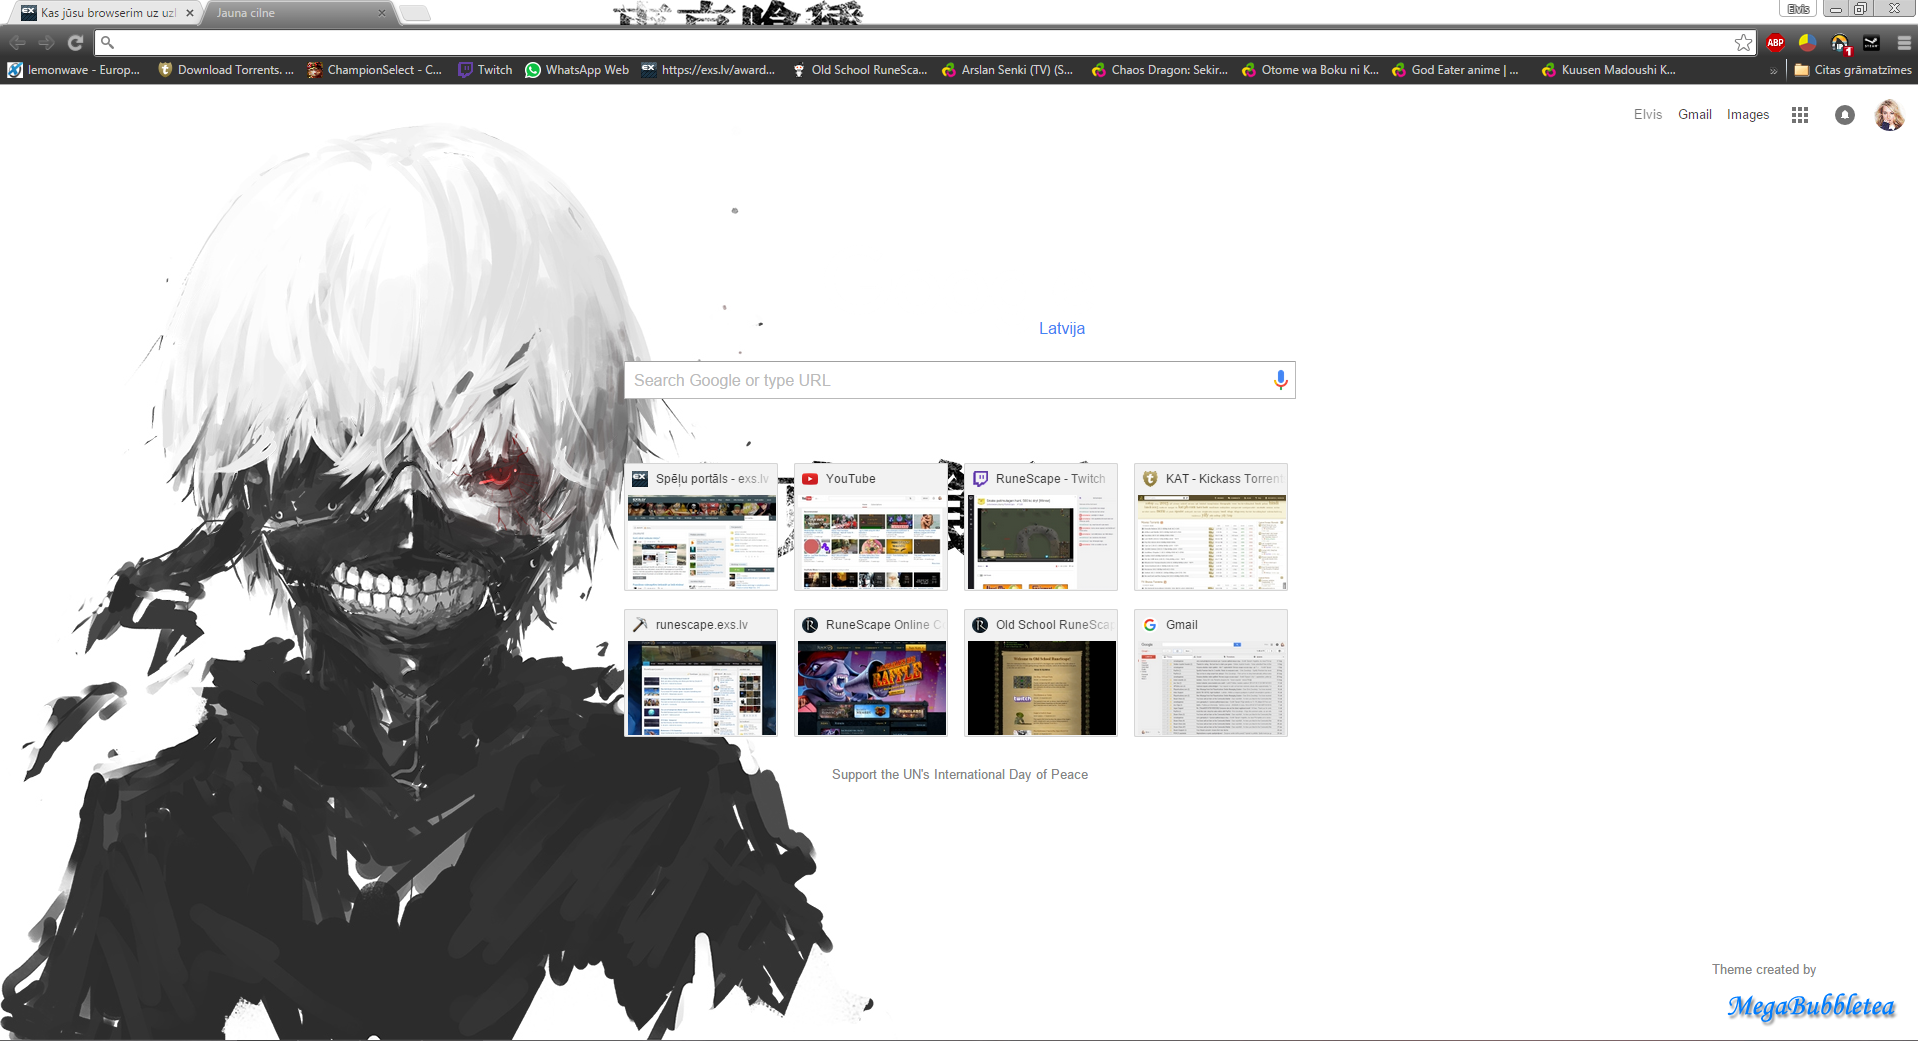Image resolution: width=1918 pixels, height=1041 pixels.
Task: Open Google notifications bell
Action: (x=1845, y=115)
